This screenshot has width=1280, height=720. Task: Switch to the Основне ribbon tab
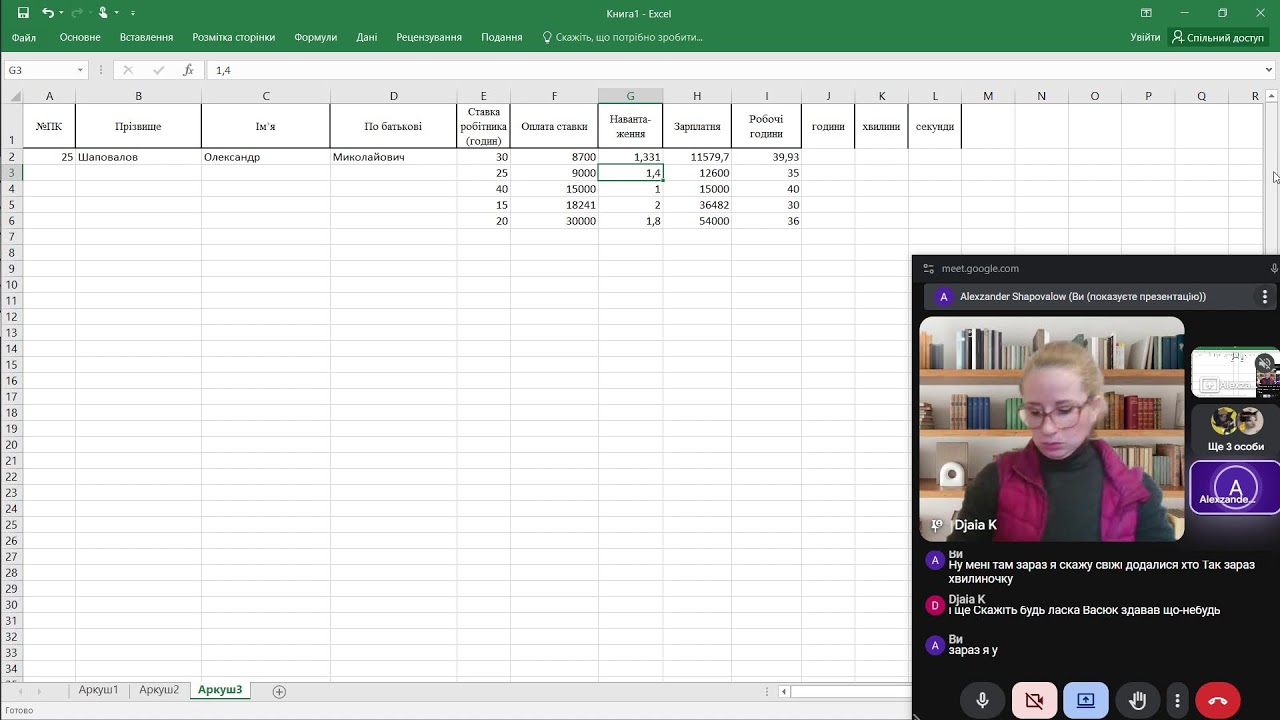click(80, 37)
